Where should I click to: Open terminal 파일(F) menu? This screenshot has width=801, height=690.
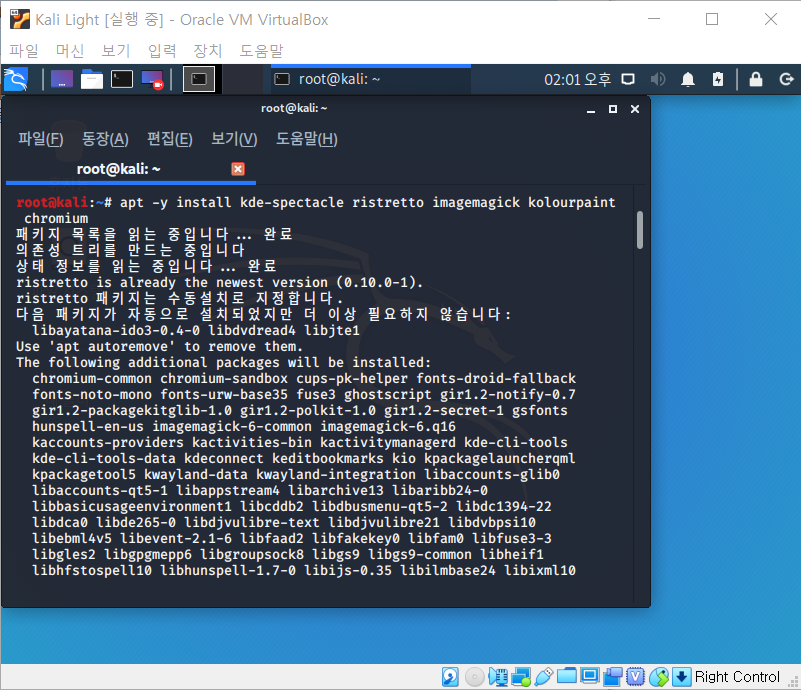41,139
